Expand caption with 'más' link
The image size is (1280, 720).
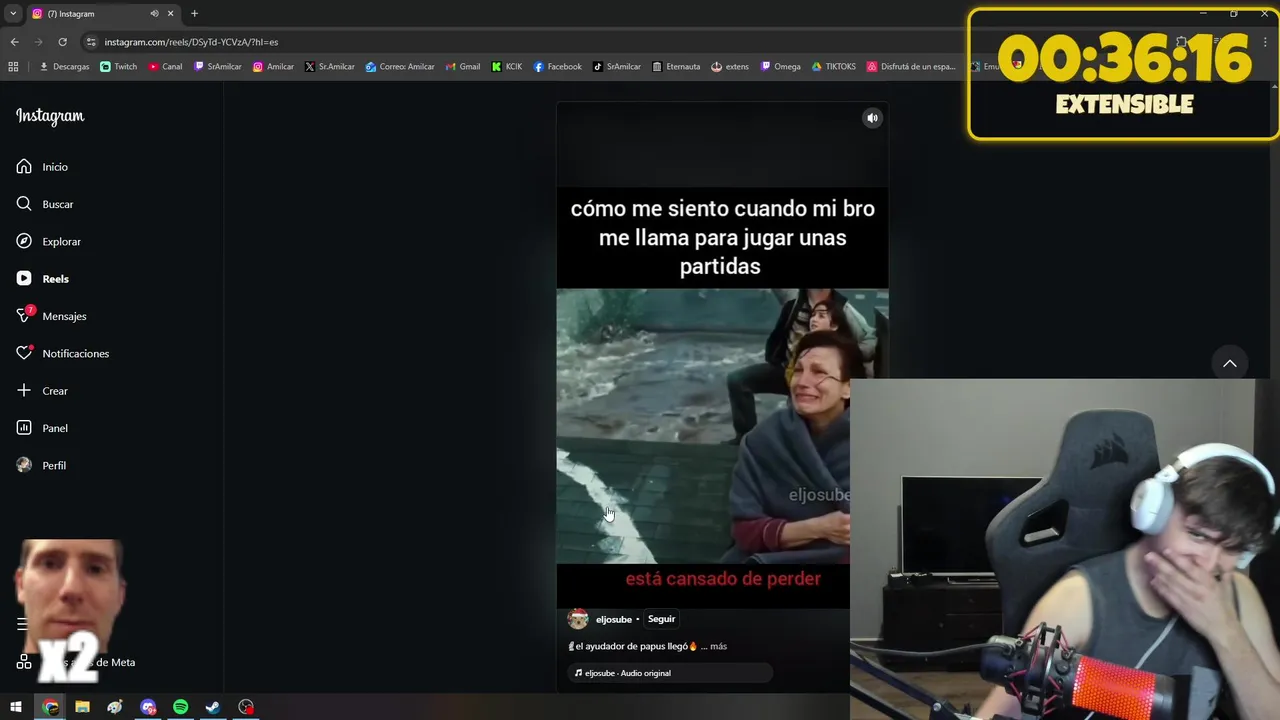718,646
